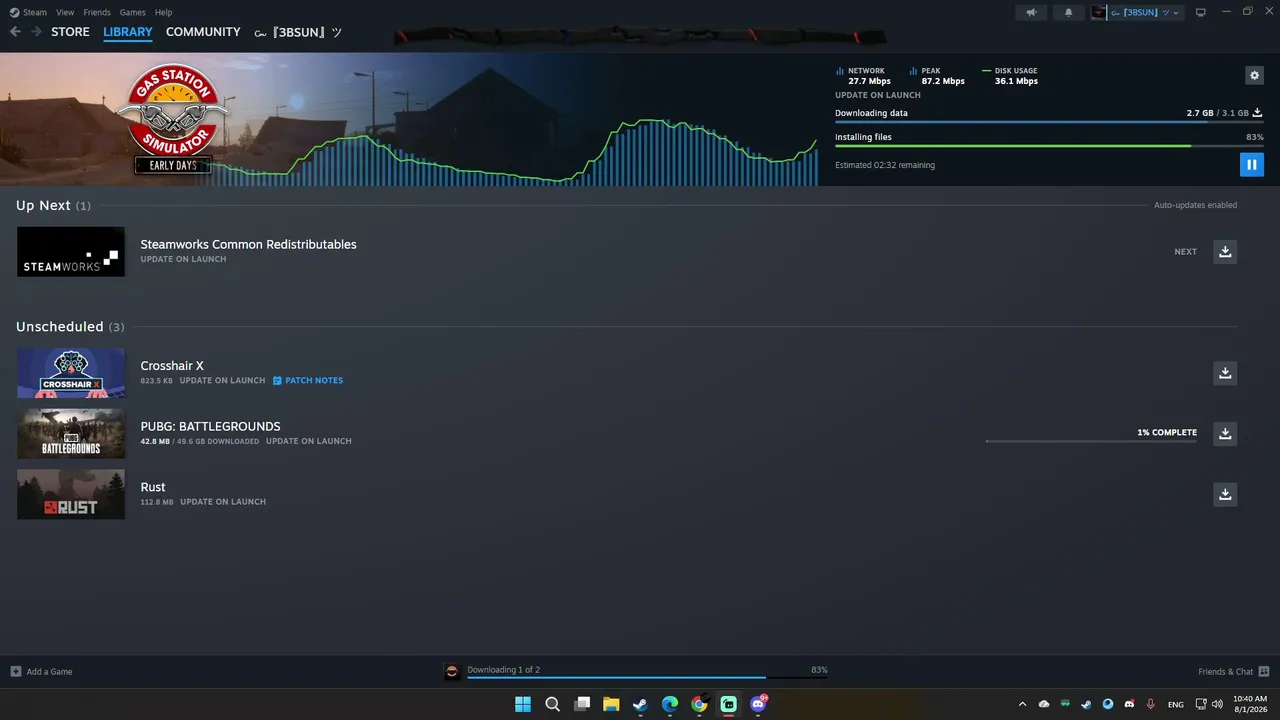Open the ENG language switcher
The width and height of the screenshot is (1280, 720).
(x=1175, y=704)
